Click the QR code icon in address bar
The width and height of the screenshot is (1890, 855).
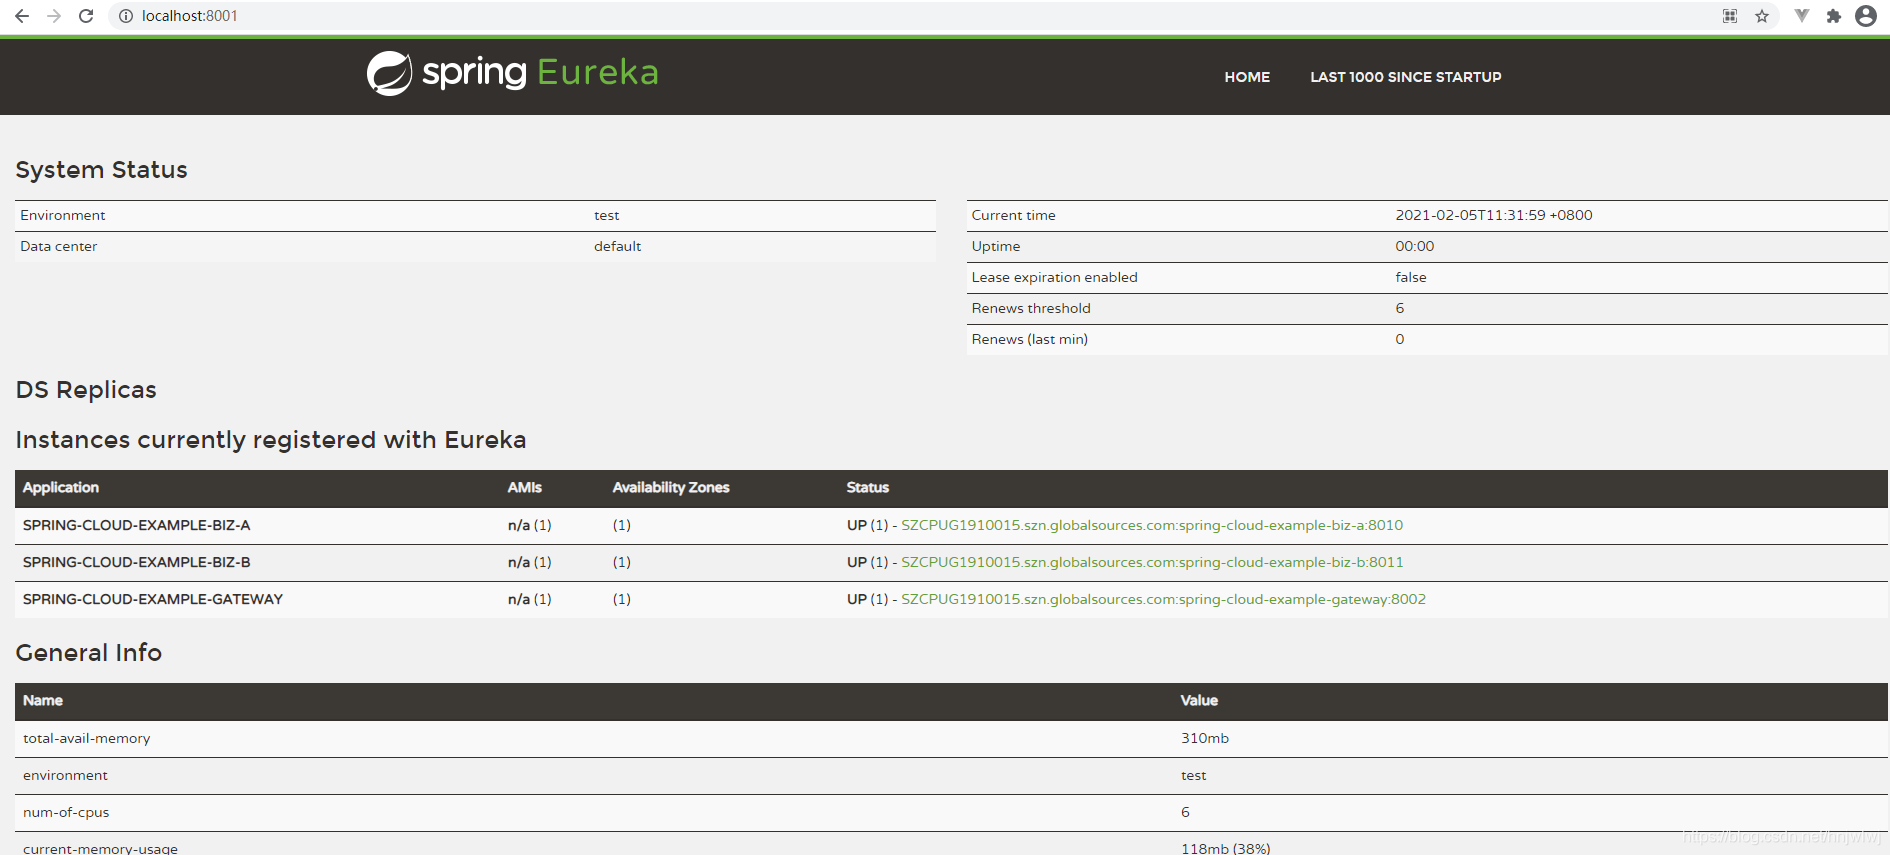(1730, 16)
